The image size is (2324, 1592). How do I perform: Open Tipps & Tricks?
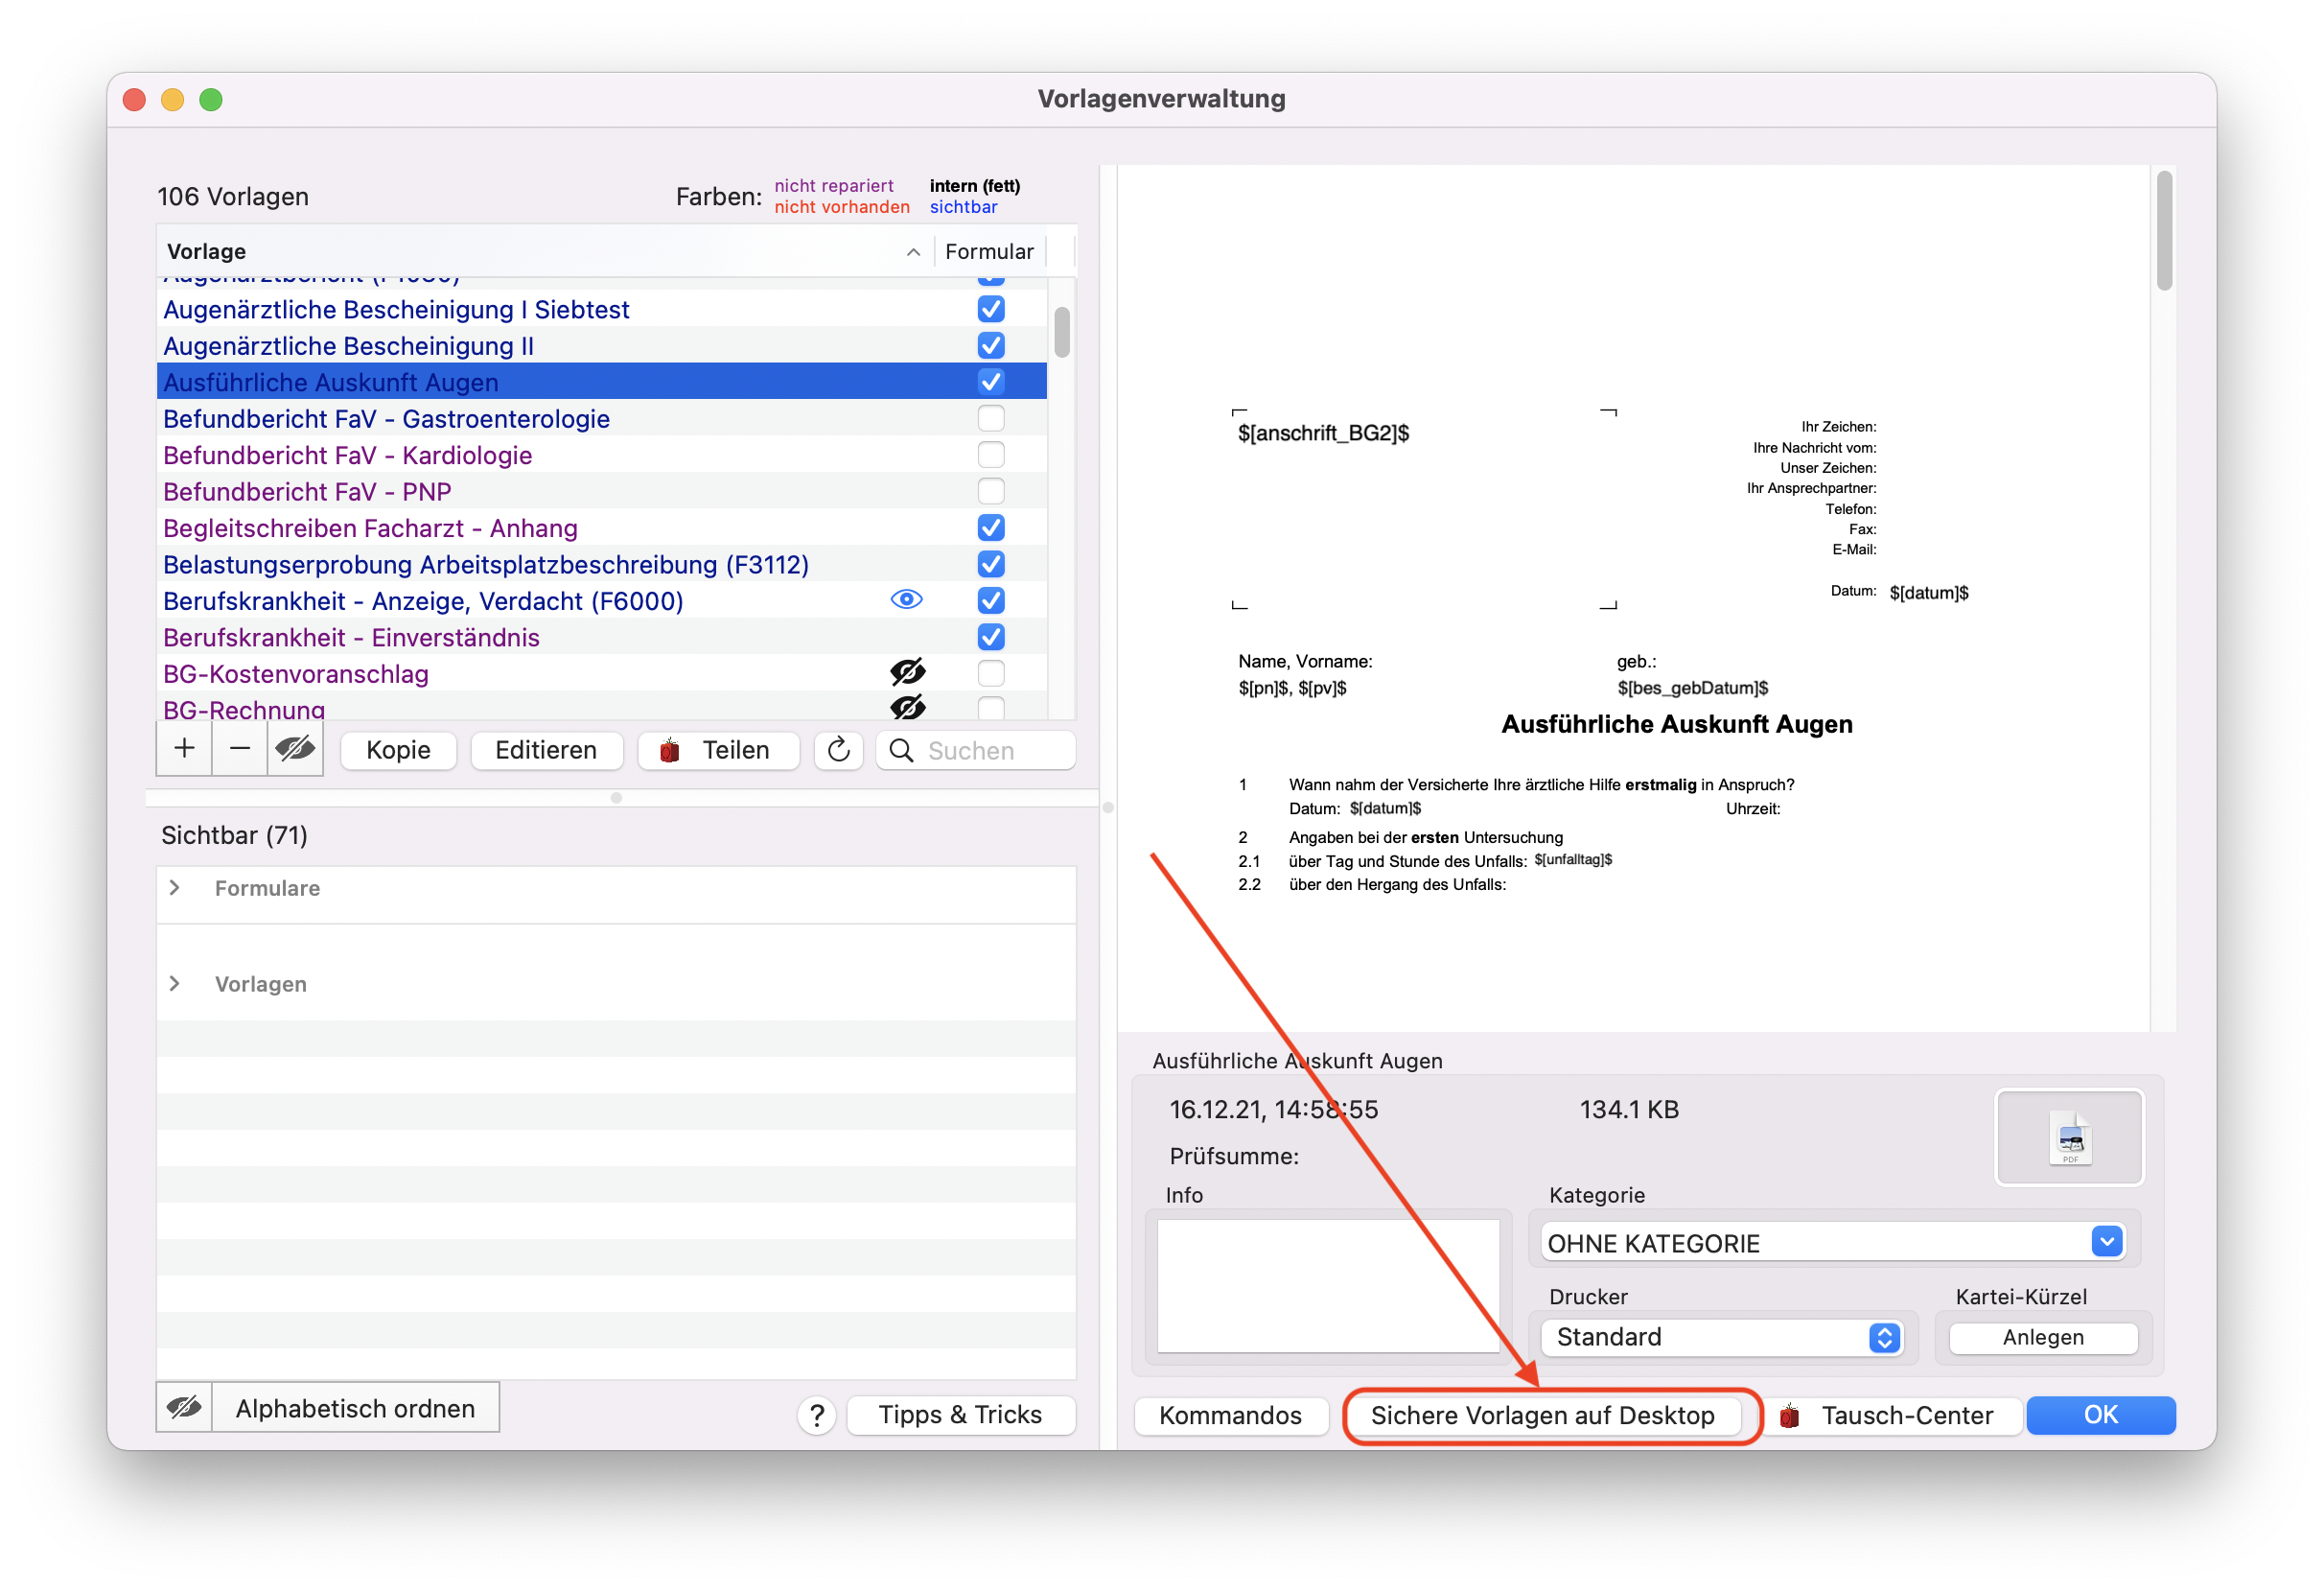pos(960,1415)
